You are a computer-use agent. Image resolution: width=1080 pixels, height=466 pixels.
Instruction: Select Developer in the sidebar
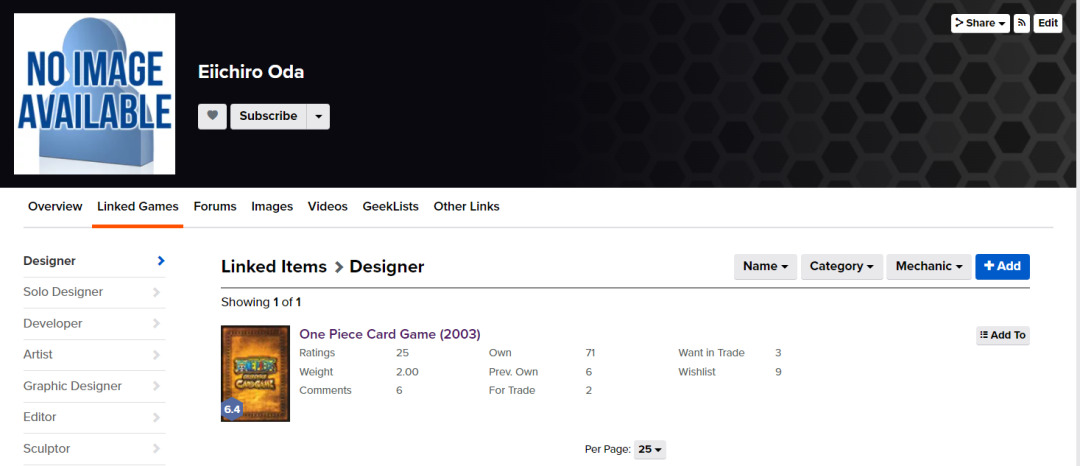(94, 324)
